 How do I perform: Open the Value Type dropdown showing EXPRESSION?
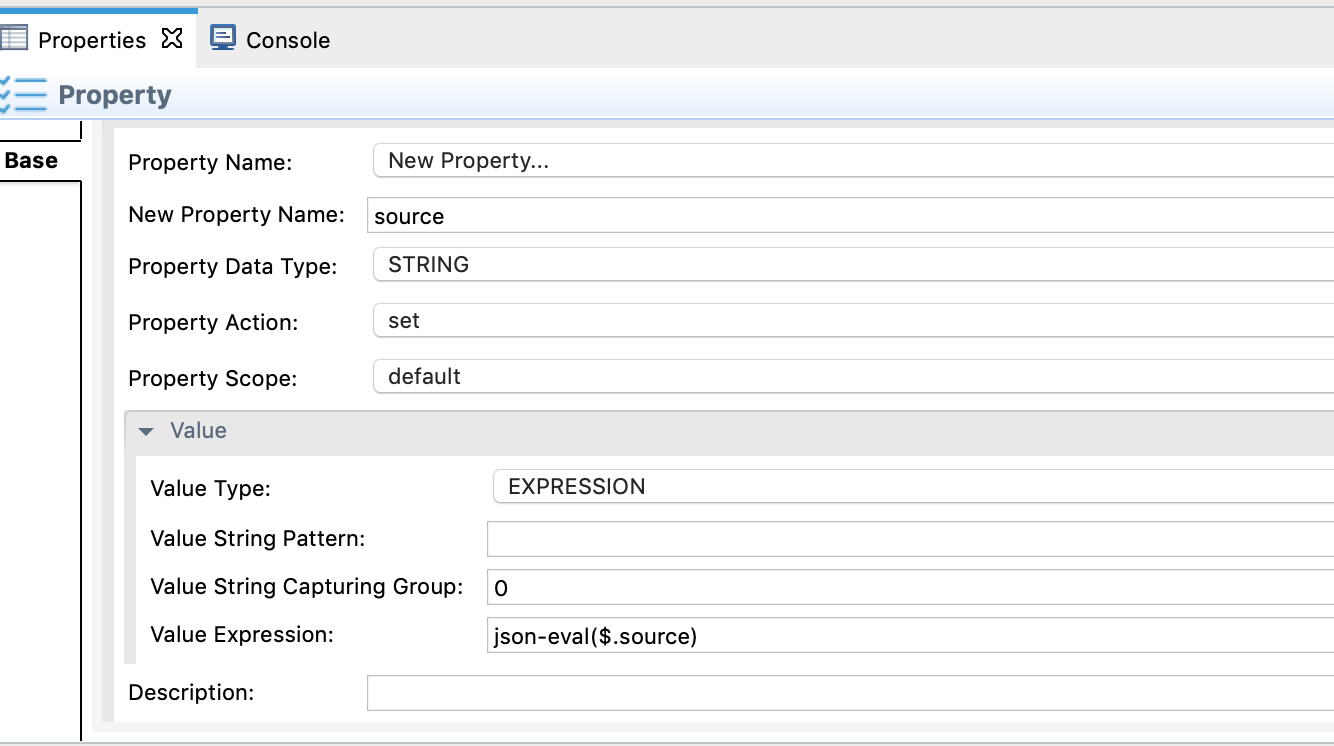913,486
